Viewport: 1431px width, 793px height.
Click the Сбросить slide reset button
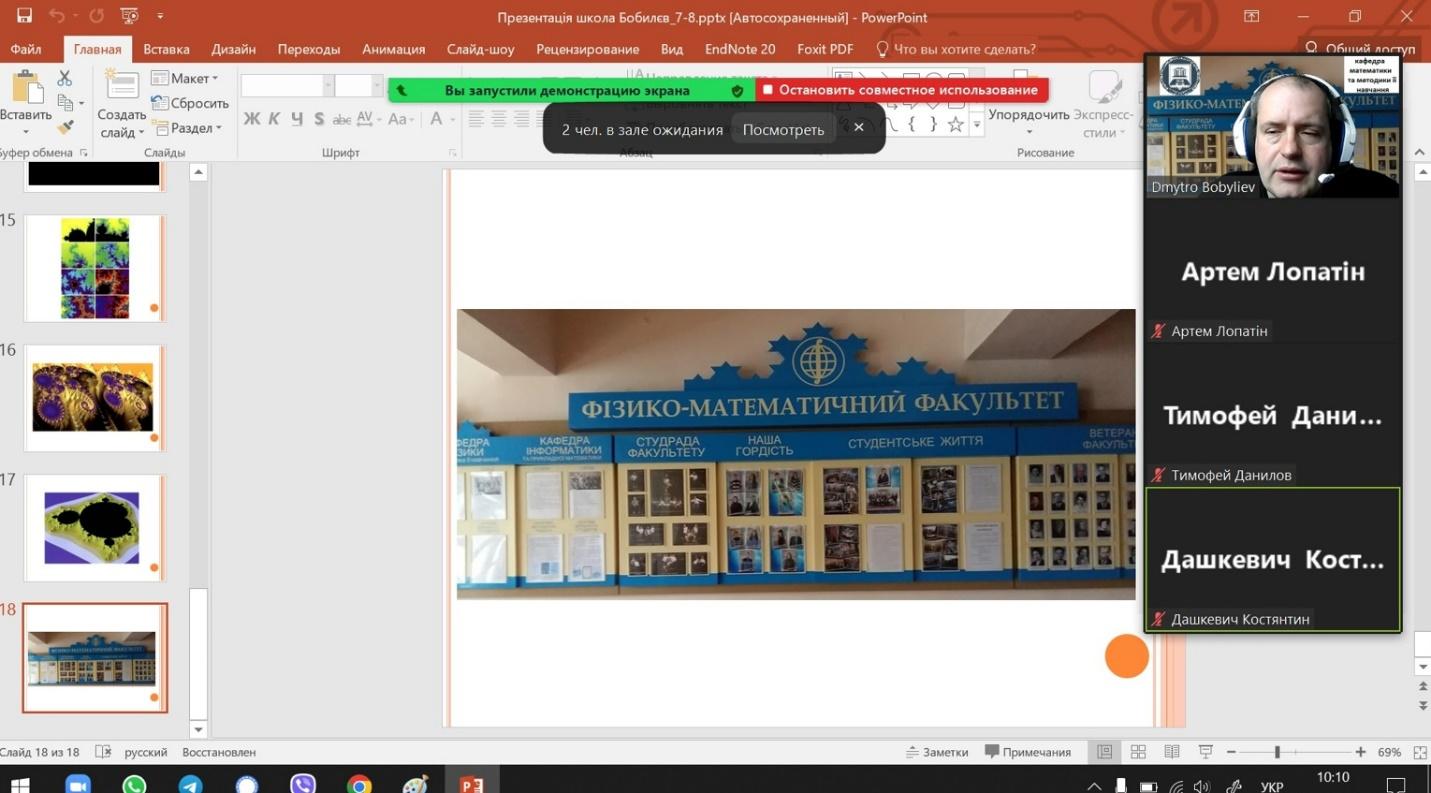(190, 103)
